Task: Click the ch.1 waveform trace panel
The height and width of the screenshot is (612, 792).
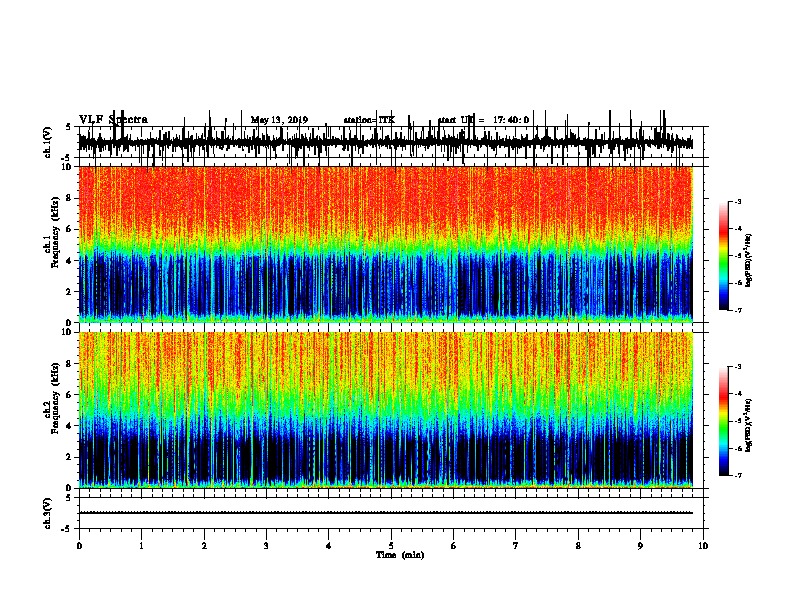Action: click(391, 142)
